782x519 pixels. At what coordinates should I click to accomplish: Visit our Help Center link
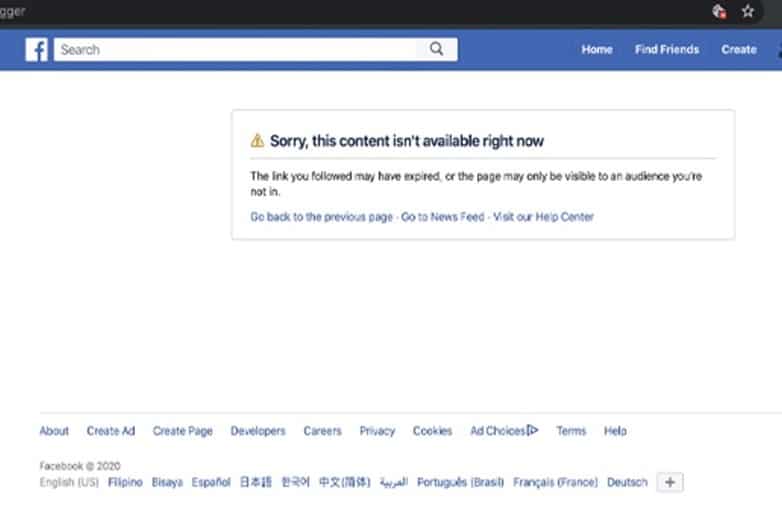(x=543, y=217)
